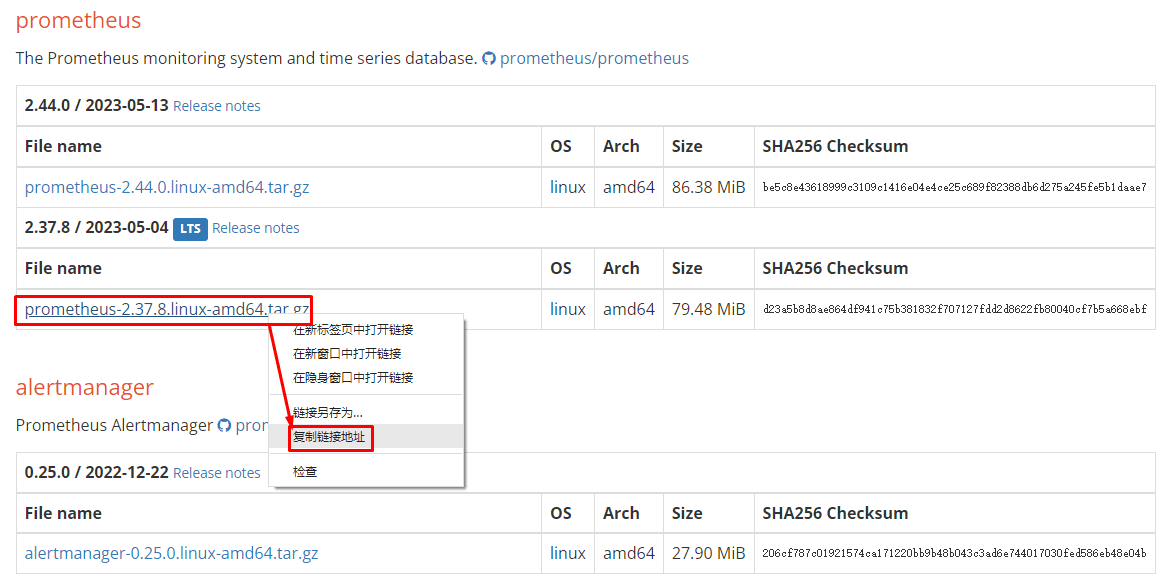Open Release notes for version 2.44.0
This screenshot has height=583, width=1164.
[217, 106]
